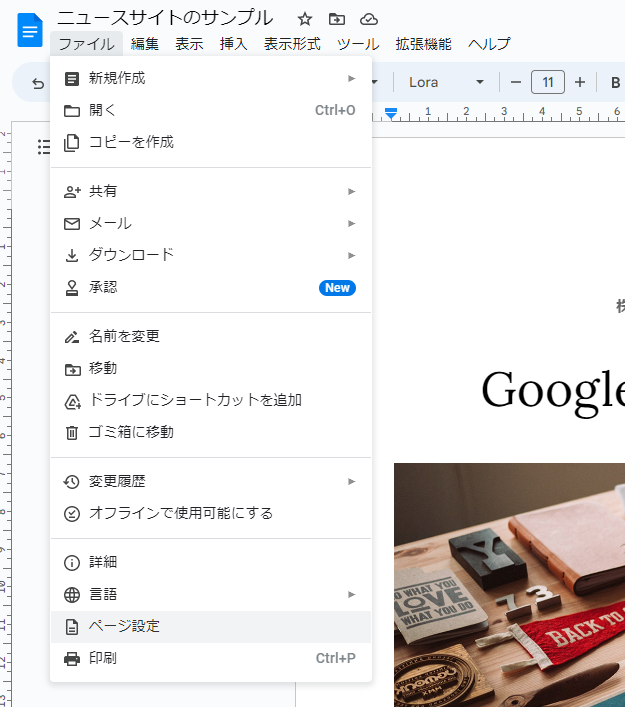Open the 拡張機能 menu
This screenshot has width=625, height=707.
point(423,44)
